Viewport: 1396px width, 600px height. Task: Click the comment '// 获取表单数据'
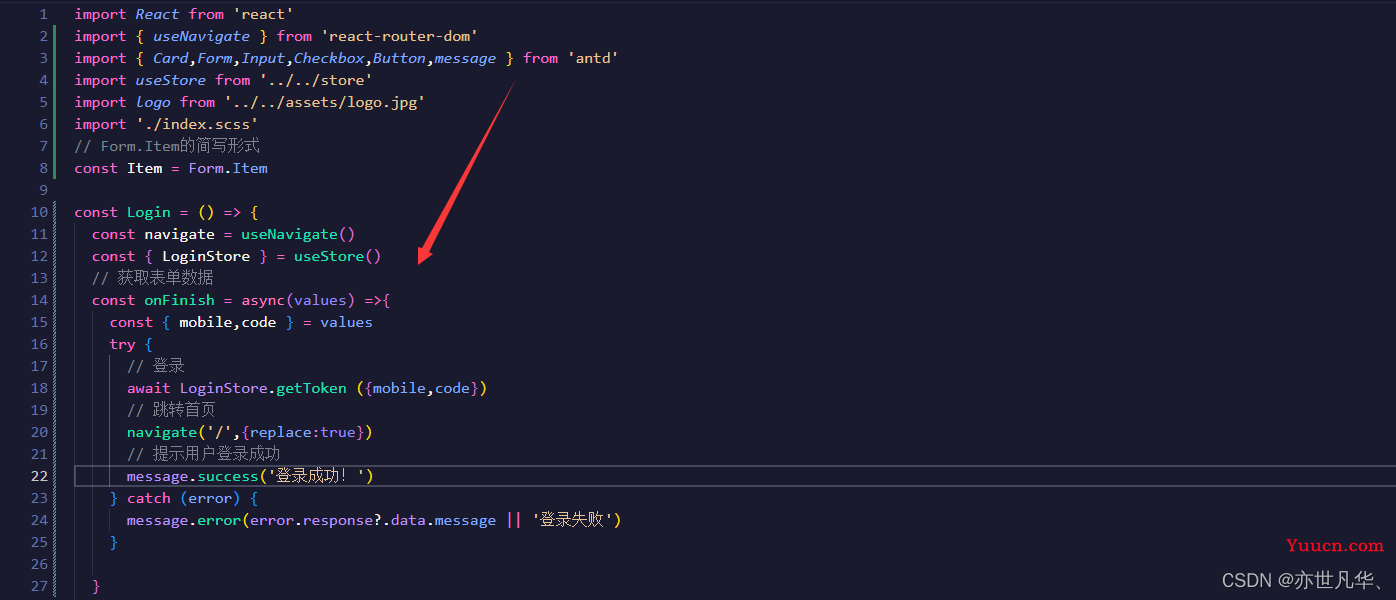point(153,278)
